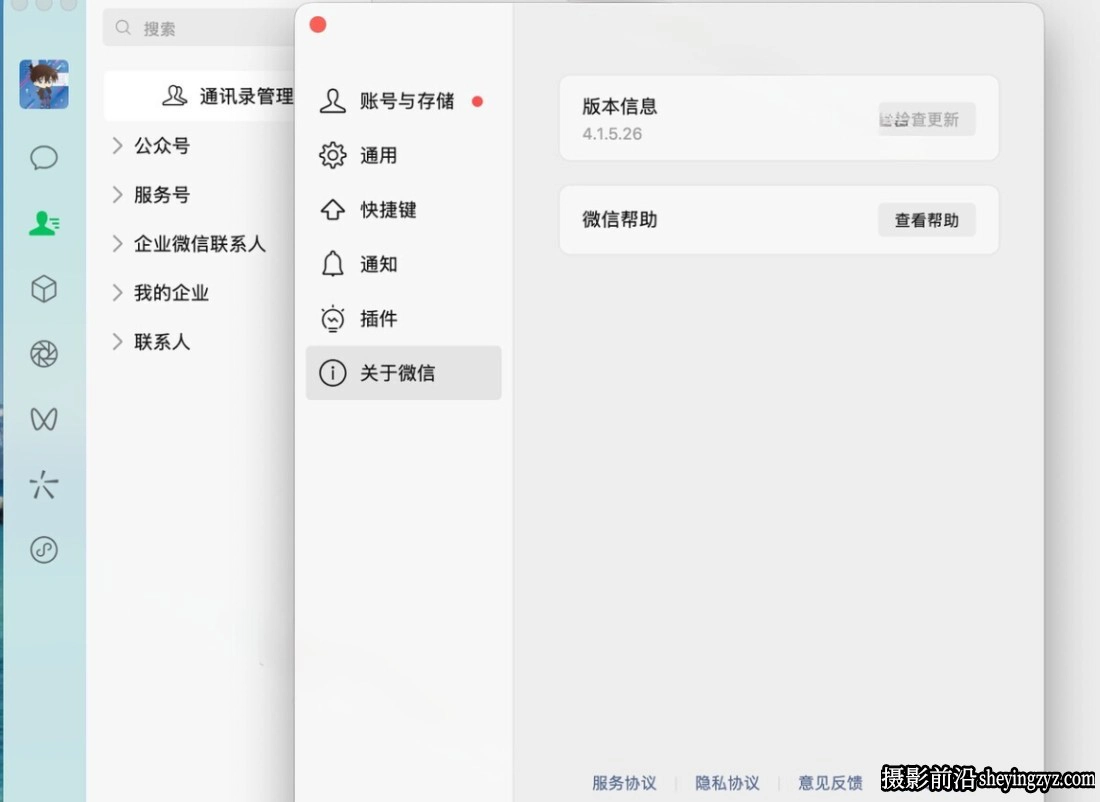Screen dimensions: 1100x802
Task: Open the Channels butterfly icon
Action: (43, 419)
